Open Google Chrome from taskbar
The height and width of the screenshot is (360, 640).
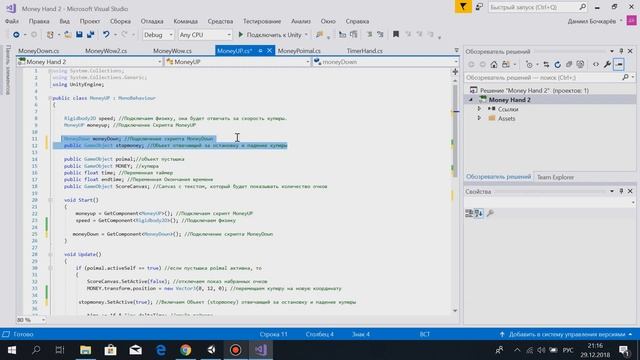[186, 350]
